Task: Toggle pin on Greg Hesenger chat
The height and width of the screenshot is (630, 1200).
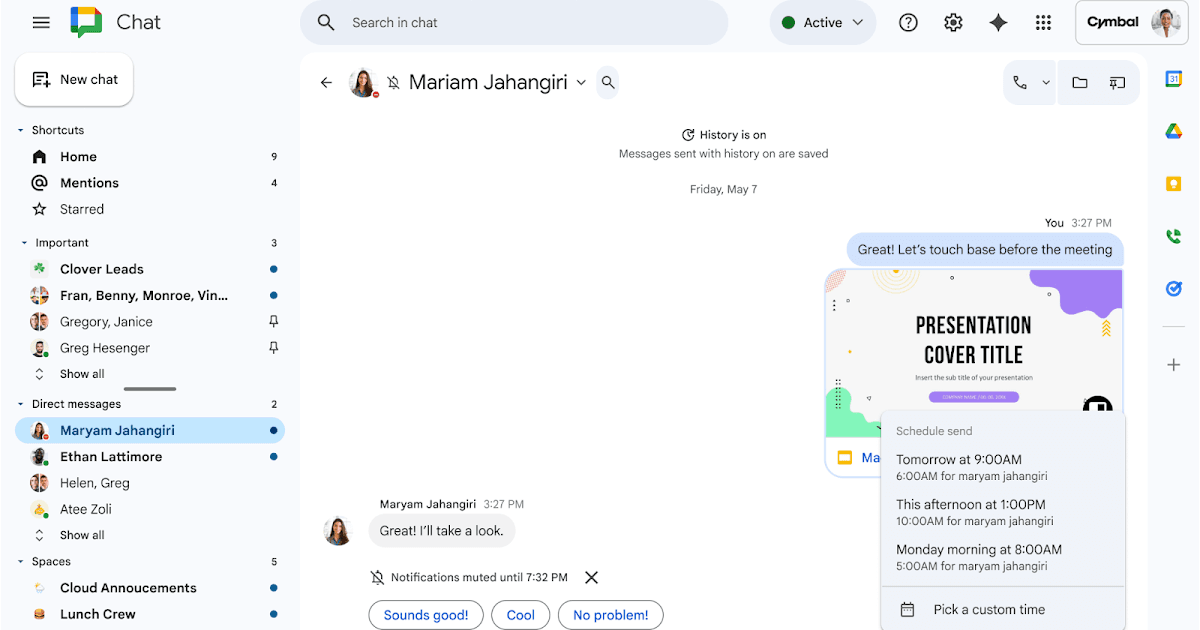Action: pyautogui.click(x=274, y=348)
